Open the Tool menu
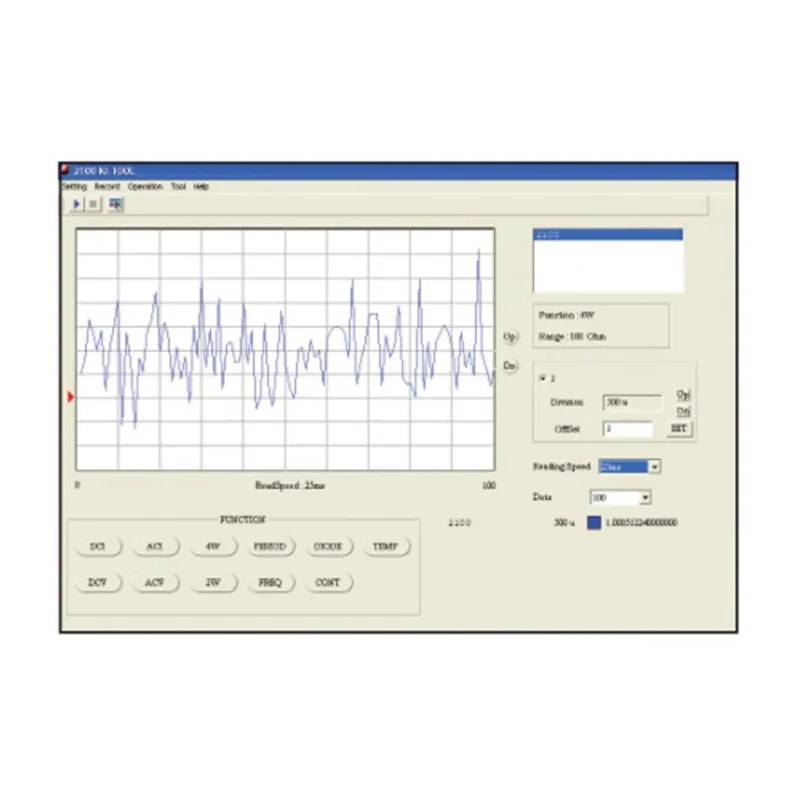This screenshot has height=800, width=800. click(x=179, y=187)
